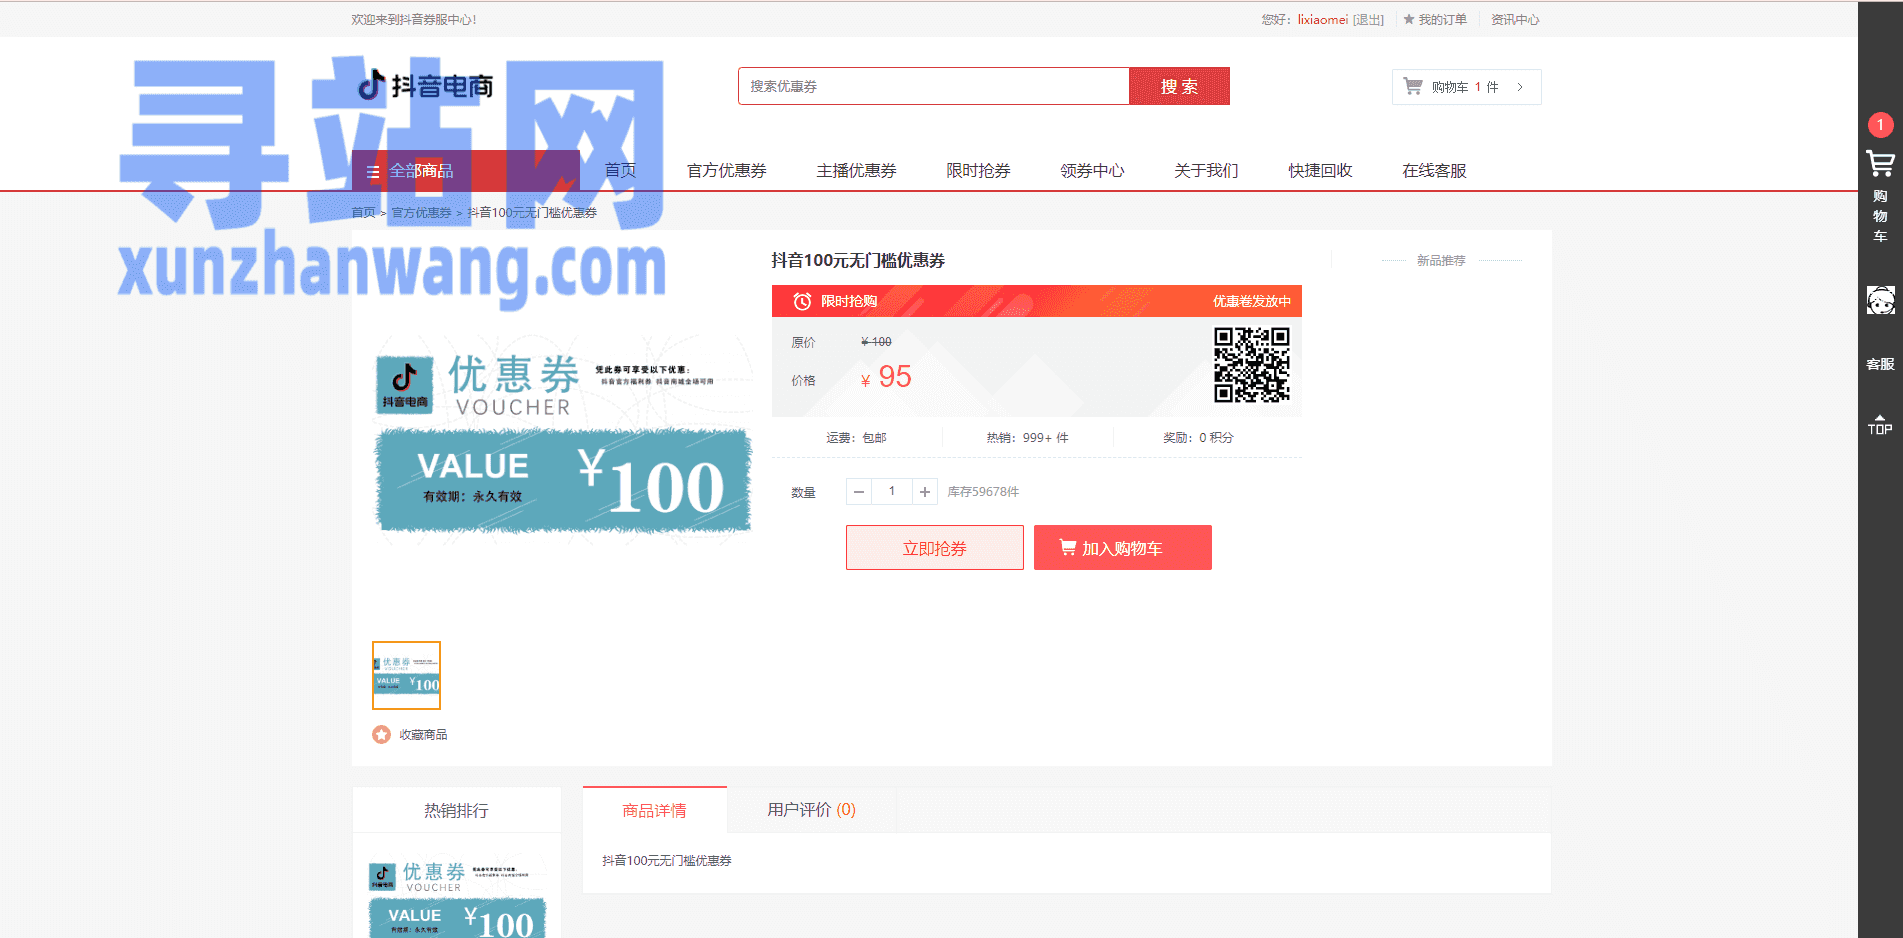Click 立即抢券 button
1903x938 pixels.
pos(934,548)
